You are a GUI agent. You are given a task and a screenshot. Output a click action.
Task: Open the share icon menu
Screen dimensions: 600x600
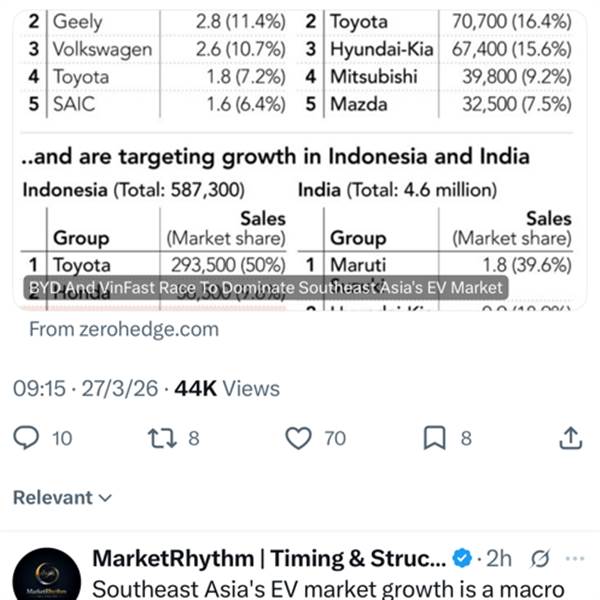click(571, 438)
